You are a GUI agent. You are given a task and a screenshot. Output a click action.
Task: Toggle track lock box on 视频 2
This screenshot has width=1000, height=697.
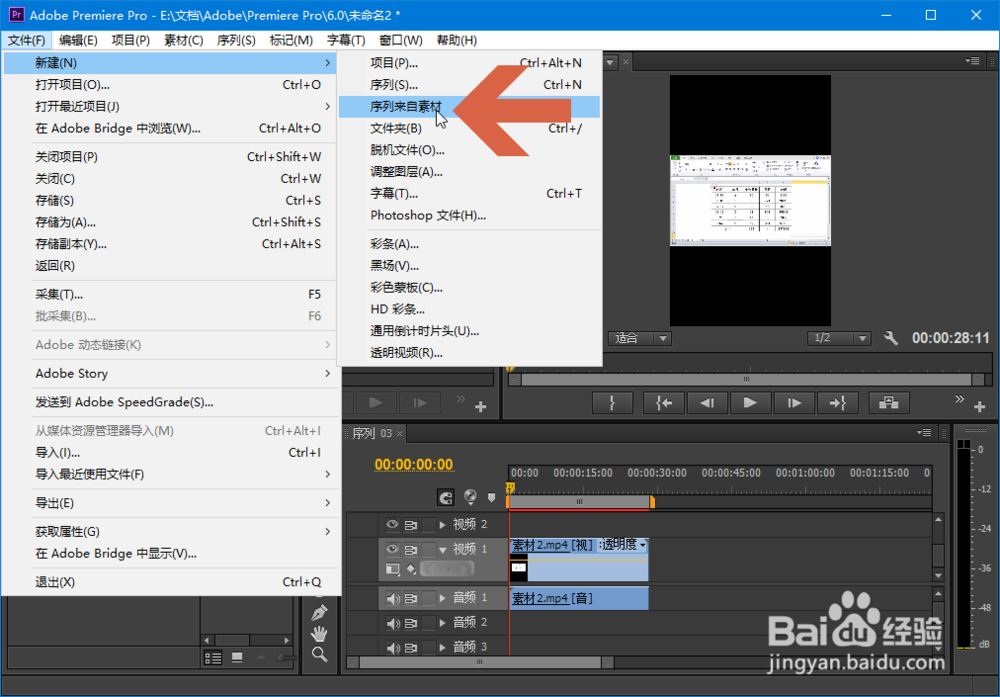pos(429,524)
